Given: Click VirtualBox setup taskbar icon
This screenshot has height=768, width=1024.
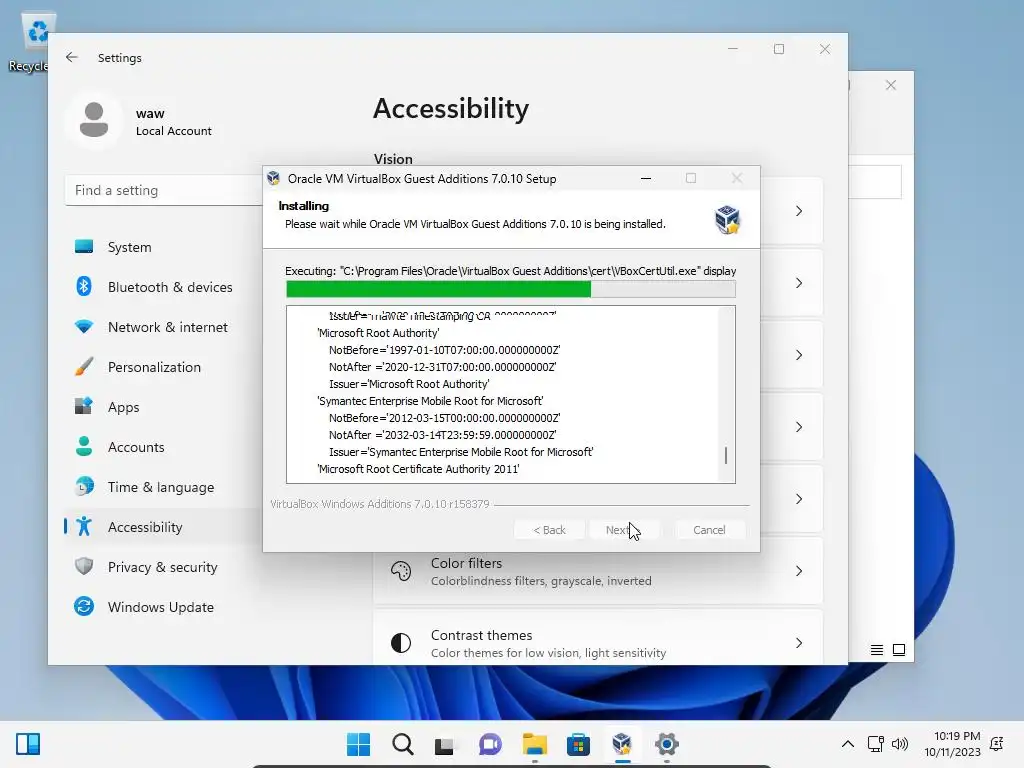Looking at the screenshot, I should [622, 744].
